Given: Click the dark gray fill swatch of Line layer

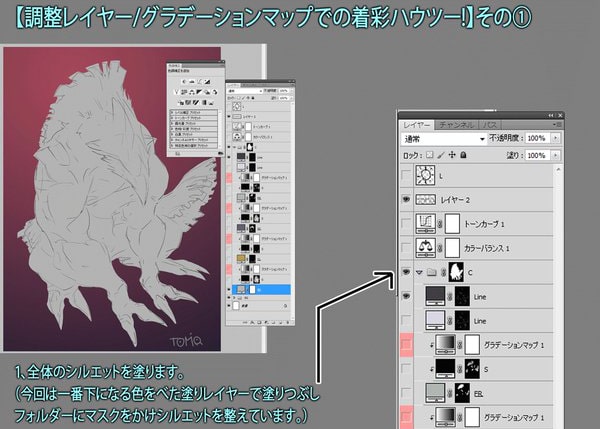Looking at the screenshot, I should click(435, 296).
